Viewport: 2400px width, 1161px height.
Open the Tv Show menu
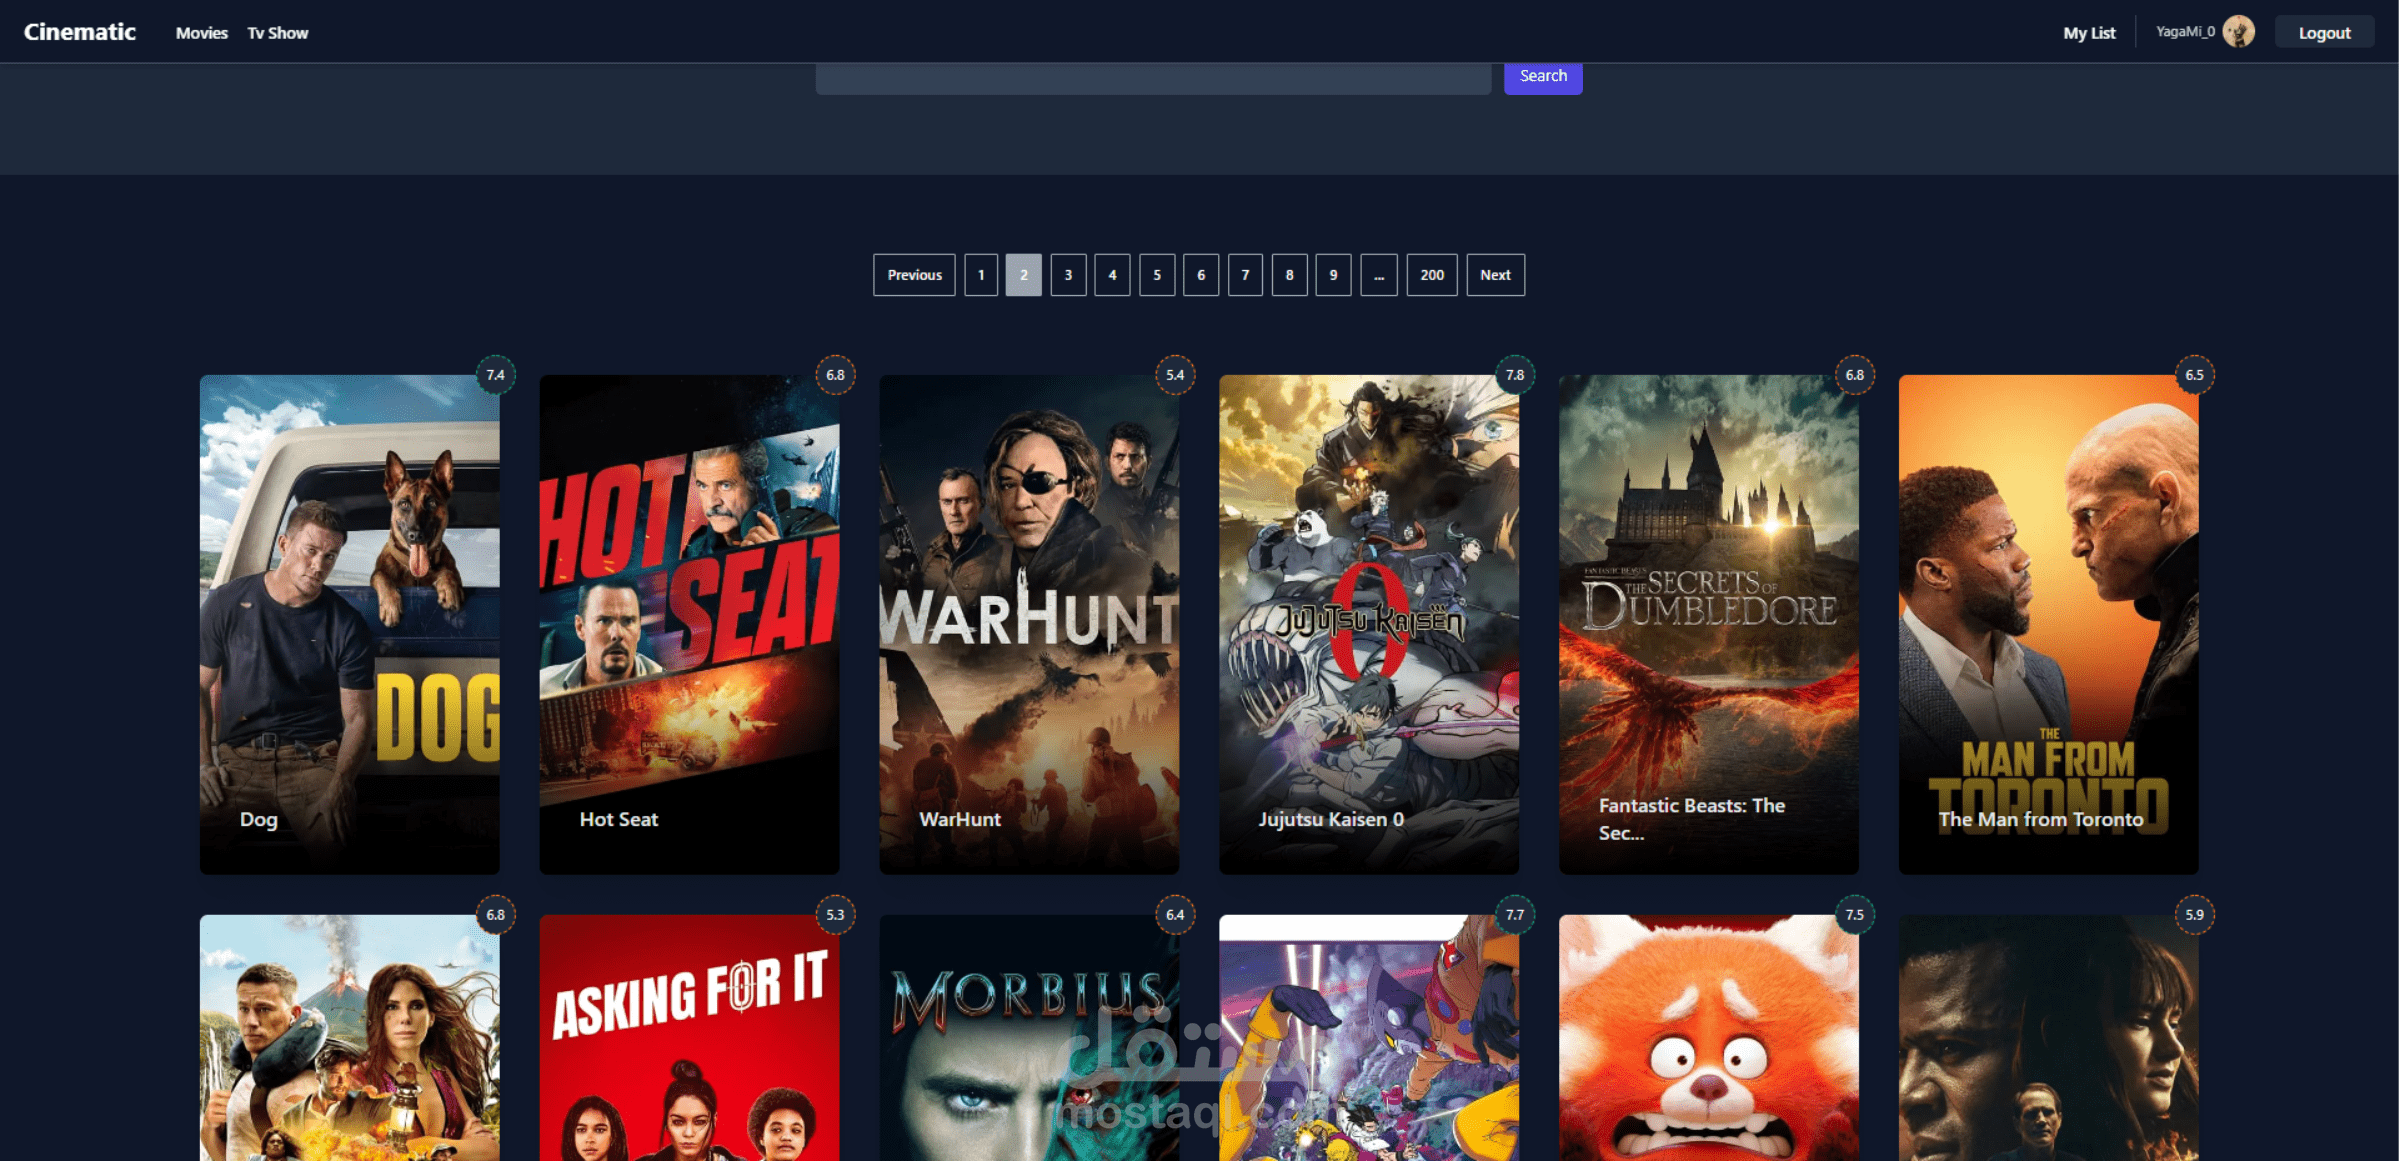[278, 33]
